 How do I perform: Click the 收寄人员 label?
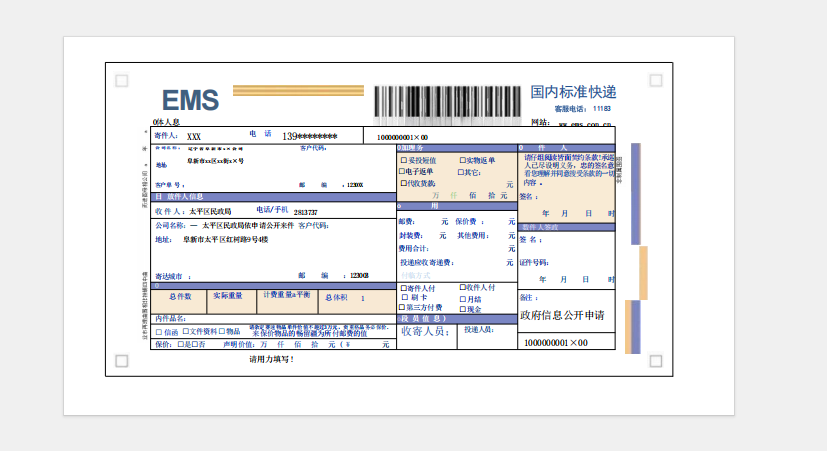pyautogui.click(x=425, y=332)
